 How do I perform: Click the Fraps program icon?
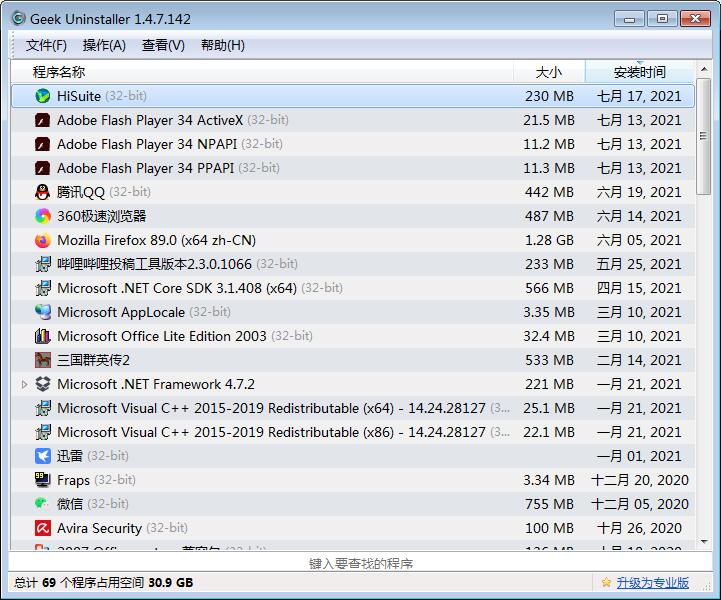[43, 480]
